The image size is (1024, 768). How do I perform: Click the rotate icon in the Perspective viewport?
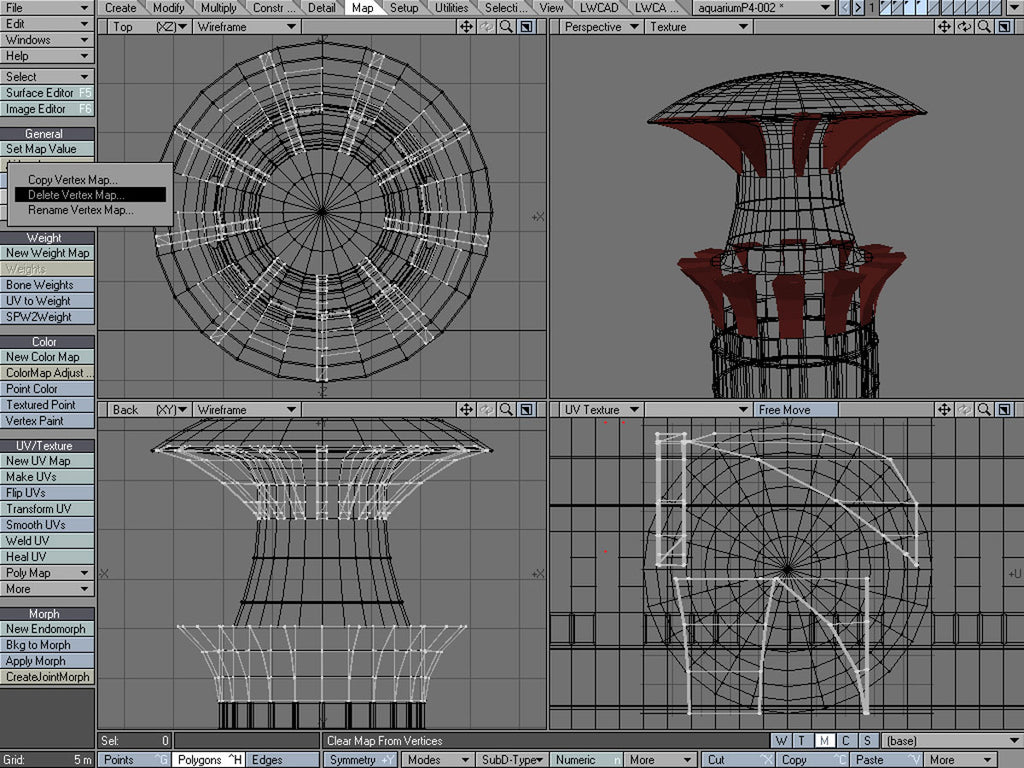pos(965,27)
